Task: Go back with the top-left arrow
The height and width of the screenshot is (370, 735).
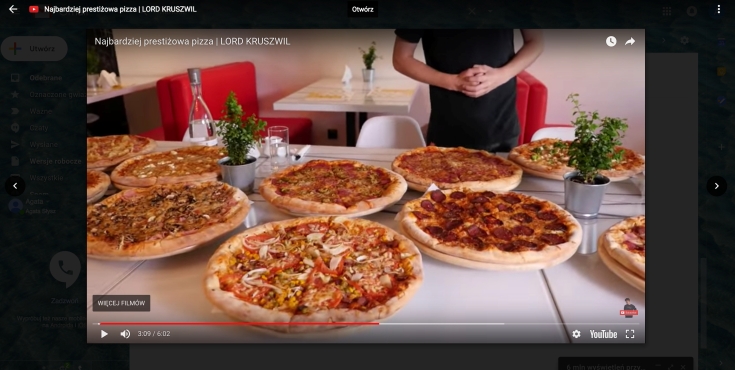Action: click(13, 9)
